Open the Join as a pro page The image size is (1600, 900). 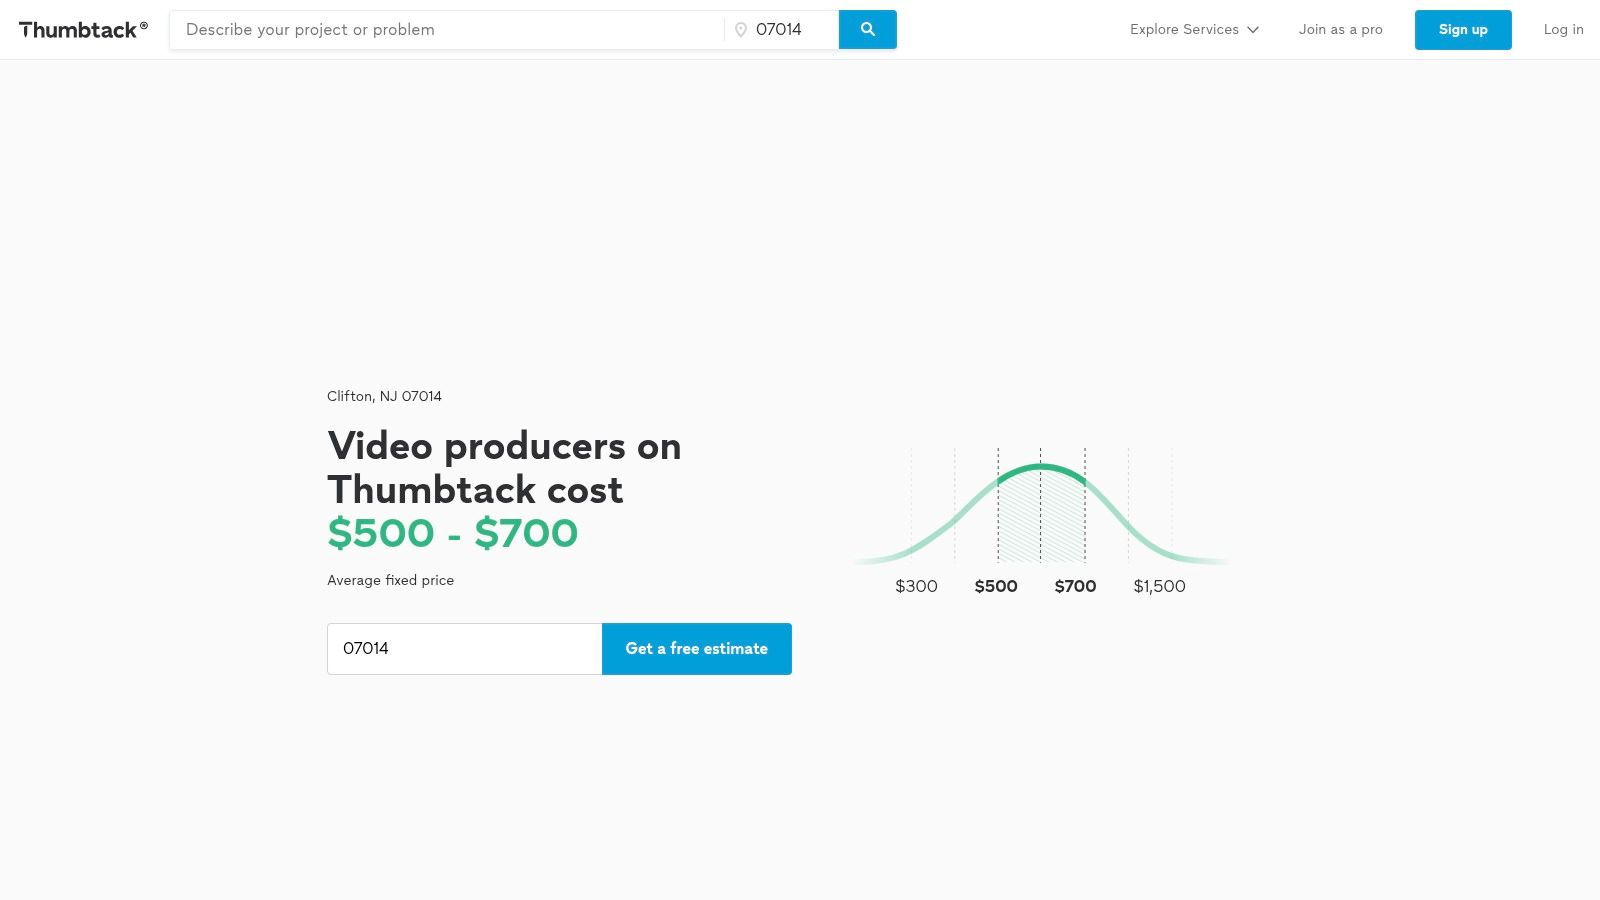tap(1340, 29)
